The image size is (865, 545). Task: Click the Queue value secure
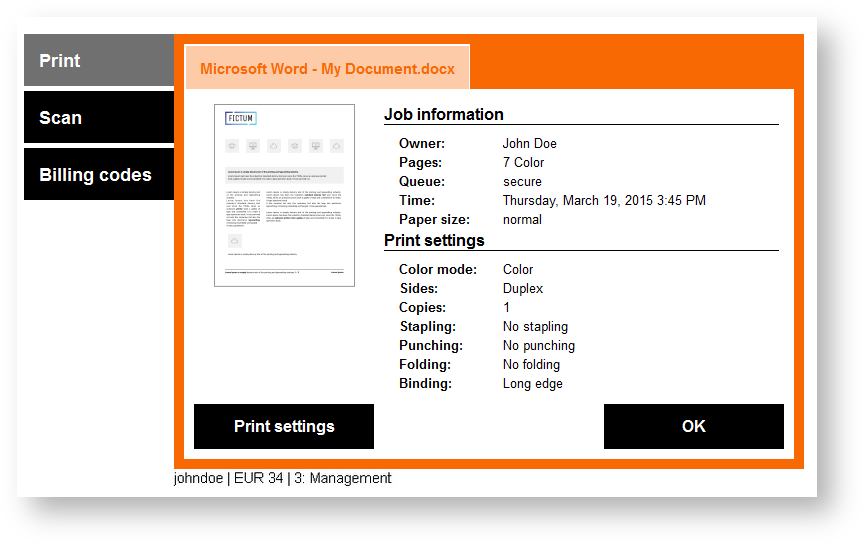tap(522, 181)
